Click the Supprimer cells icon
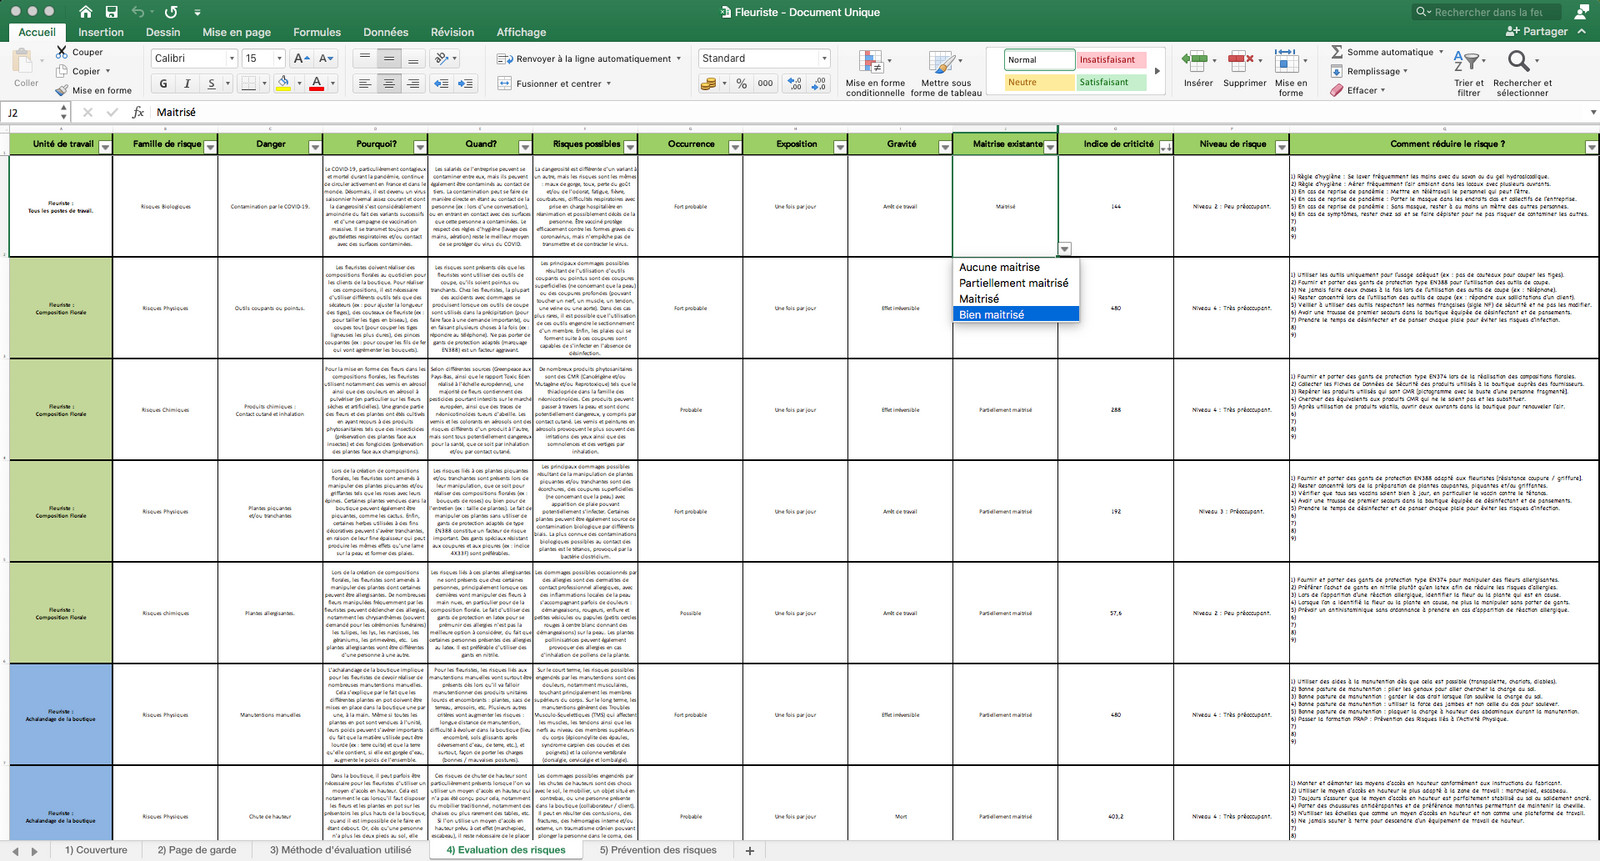 (x=1242, y=62)
